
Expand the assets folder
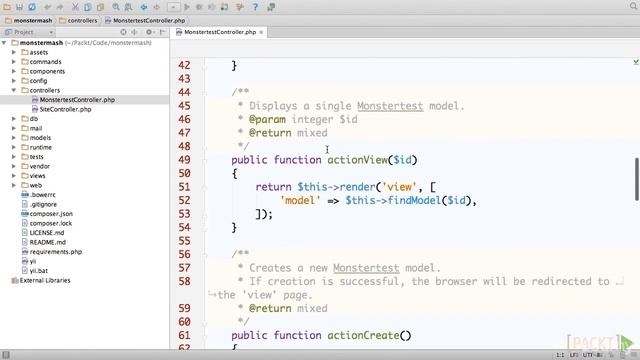click(14, 52)
